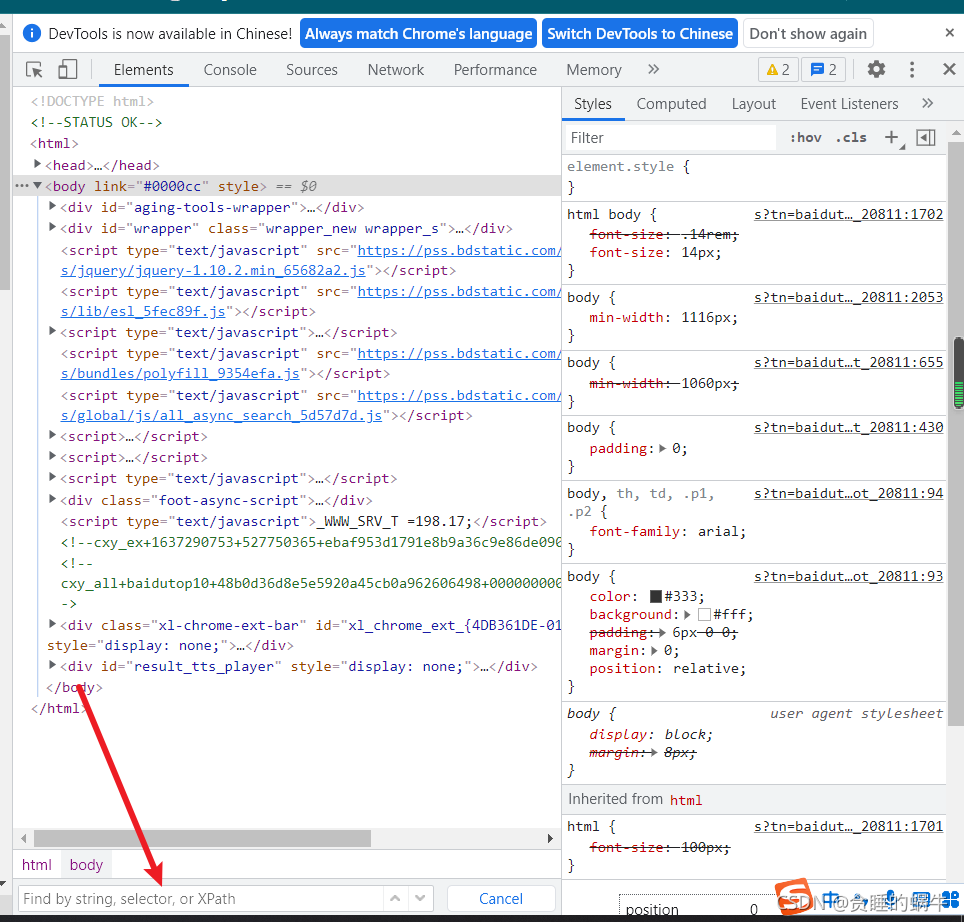Expand the foot-async-script div
The width and height of the screenshot is (964, 922).
tap(52, 498)
